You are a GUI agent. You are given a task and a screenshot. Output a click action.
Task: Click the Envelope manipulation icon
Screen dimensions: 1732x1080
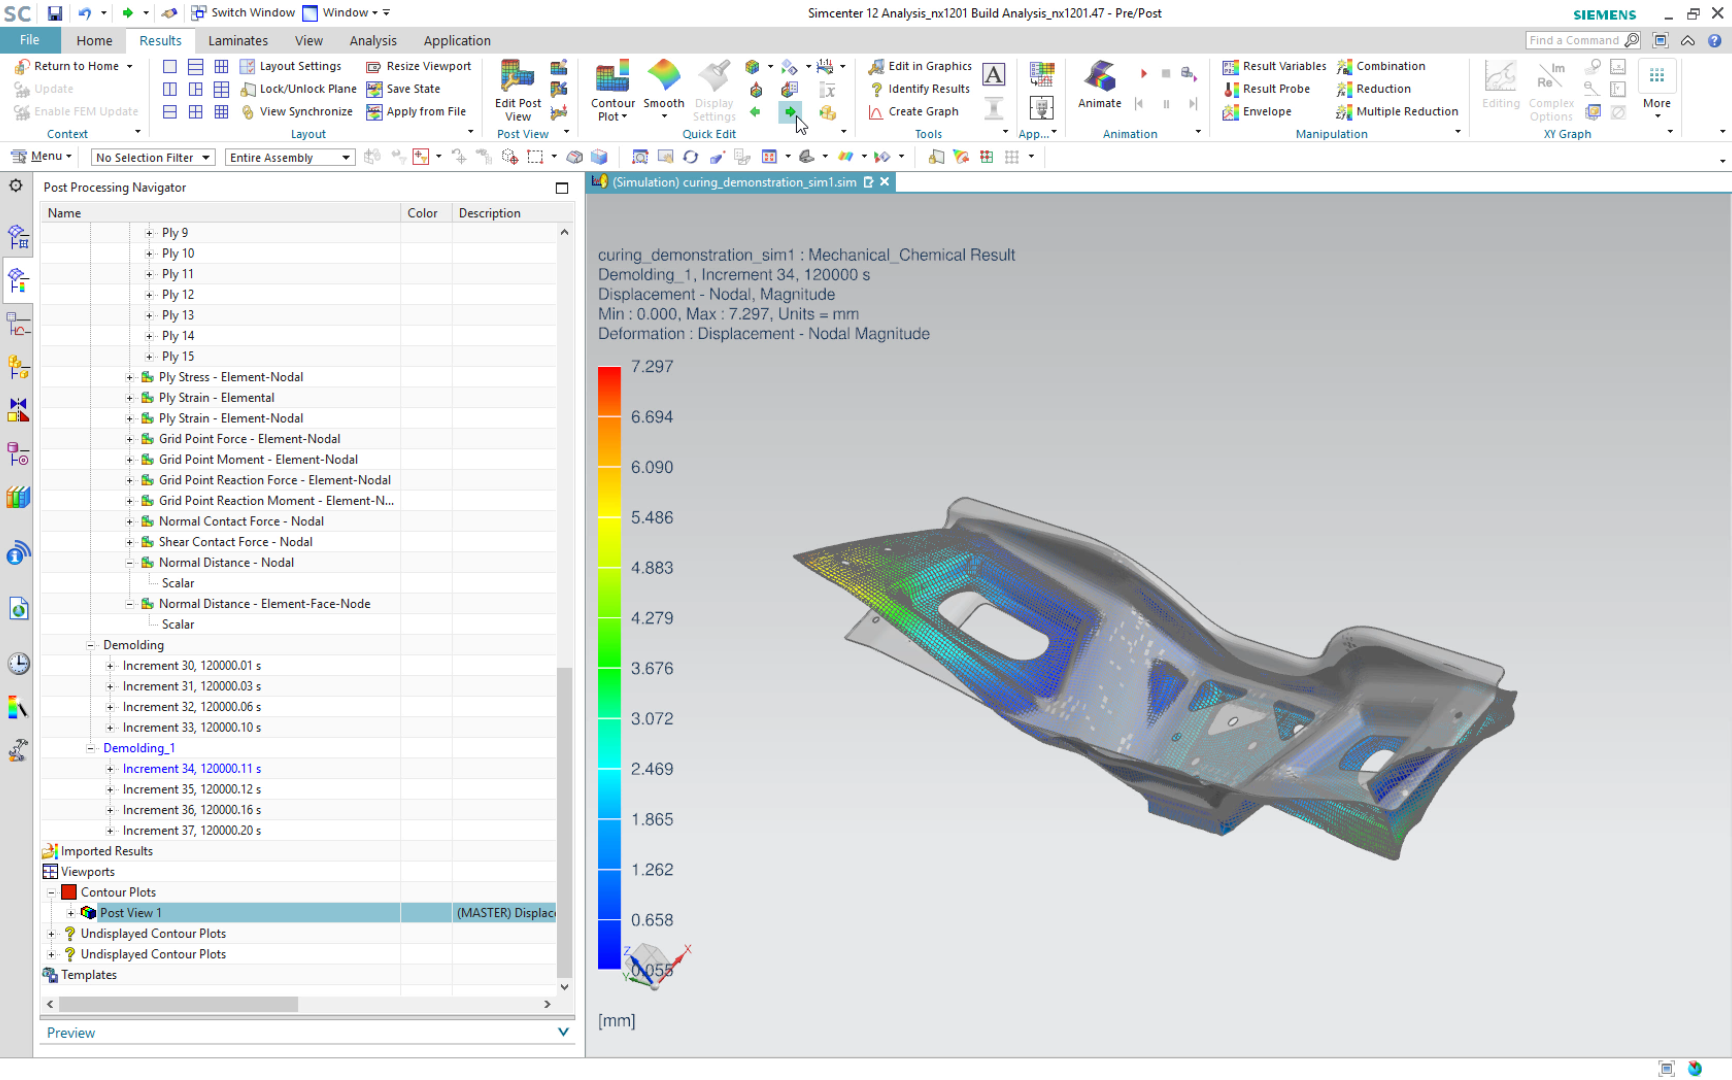tap(1257, 112)
